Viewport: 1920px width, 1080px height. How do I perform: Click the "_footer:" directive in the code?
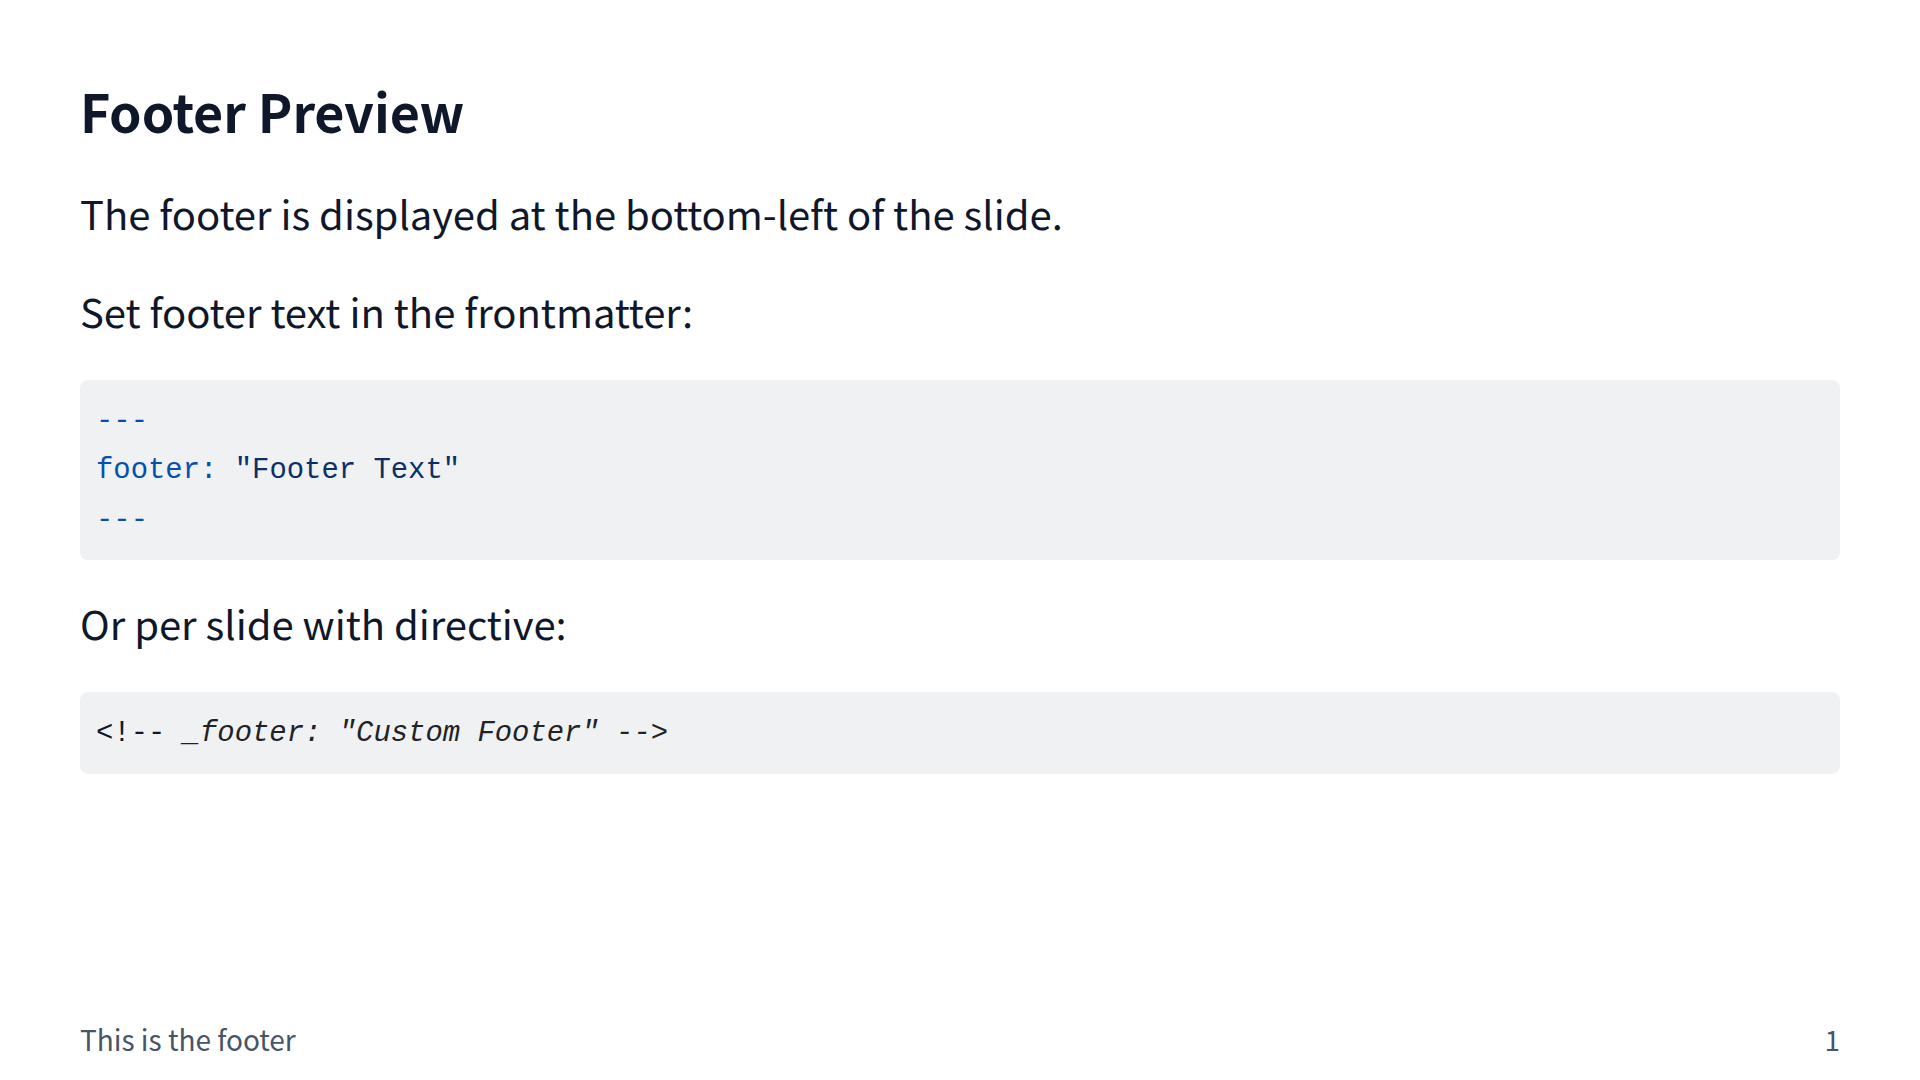tap(250, 732)
